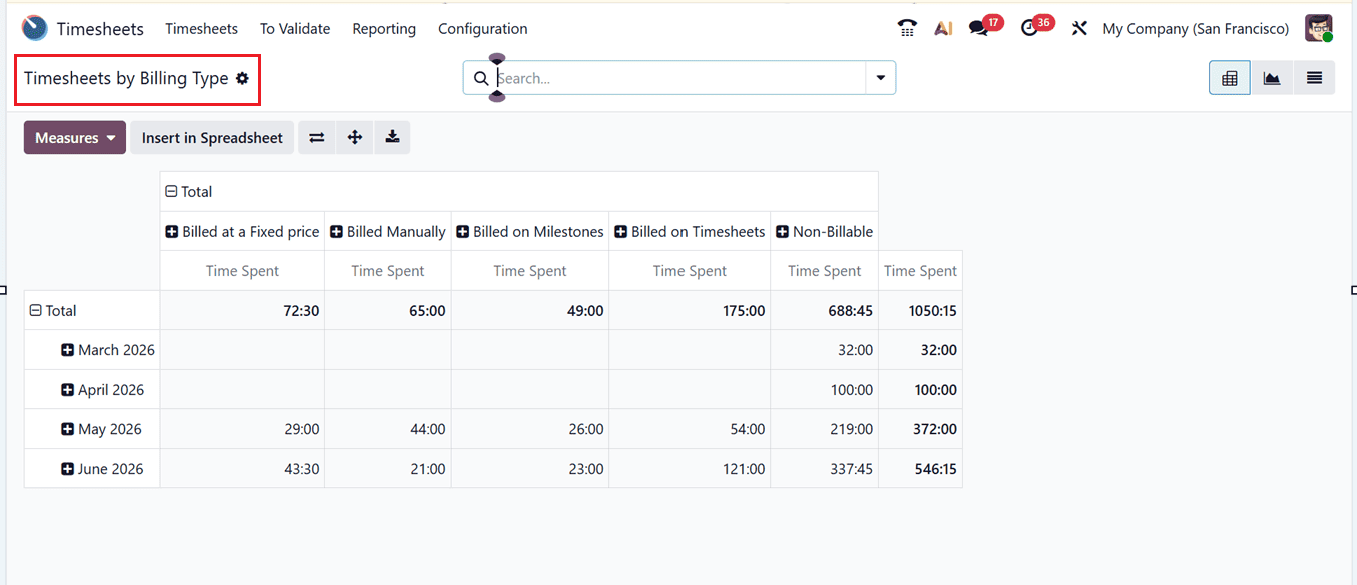Click the May 2026 cell 44:00
This screenshot has height=585, width=1357.
(388, 429)
